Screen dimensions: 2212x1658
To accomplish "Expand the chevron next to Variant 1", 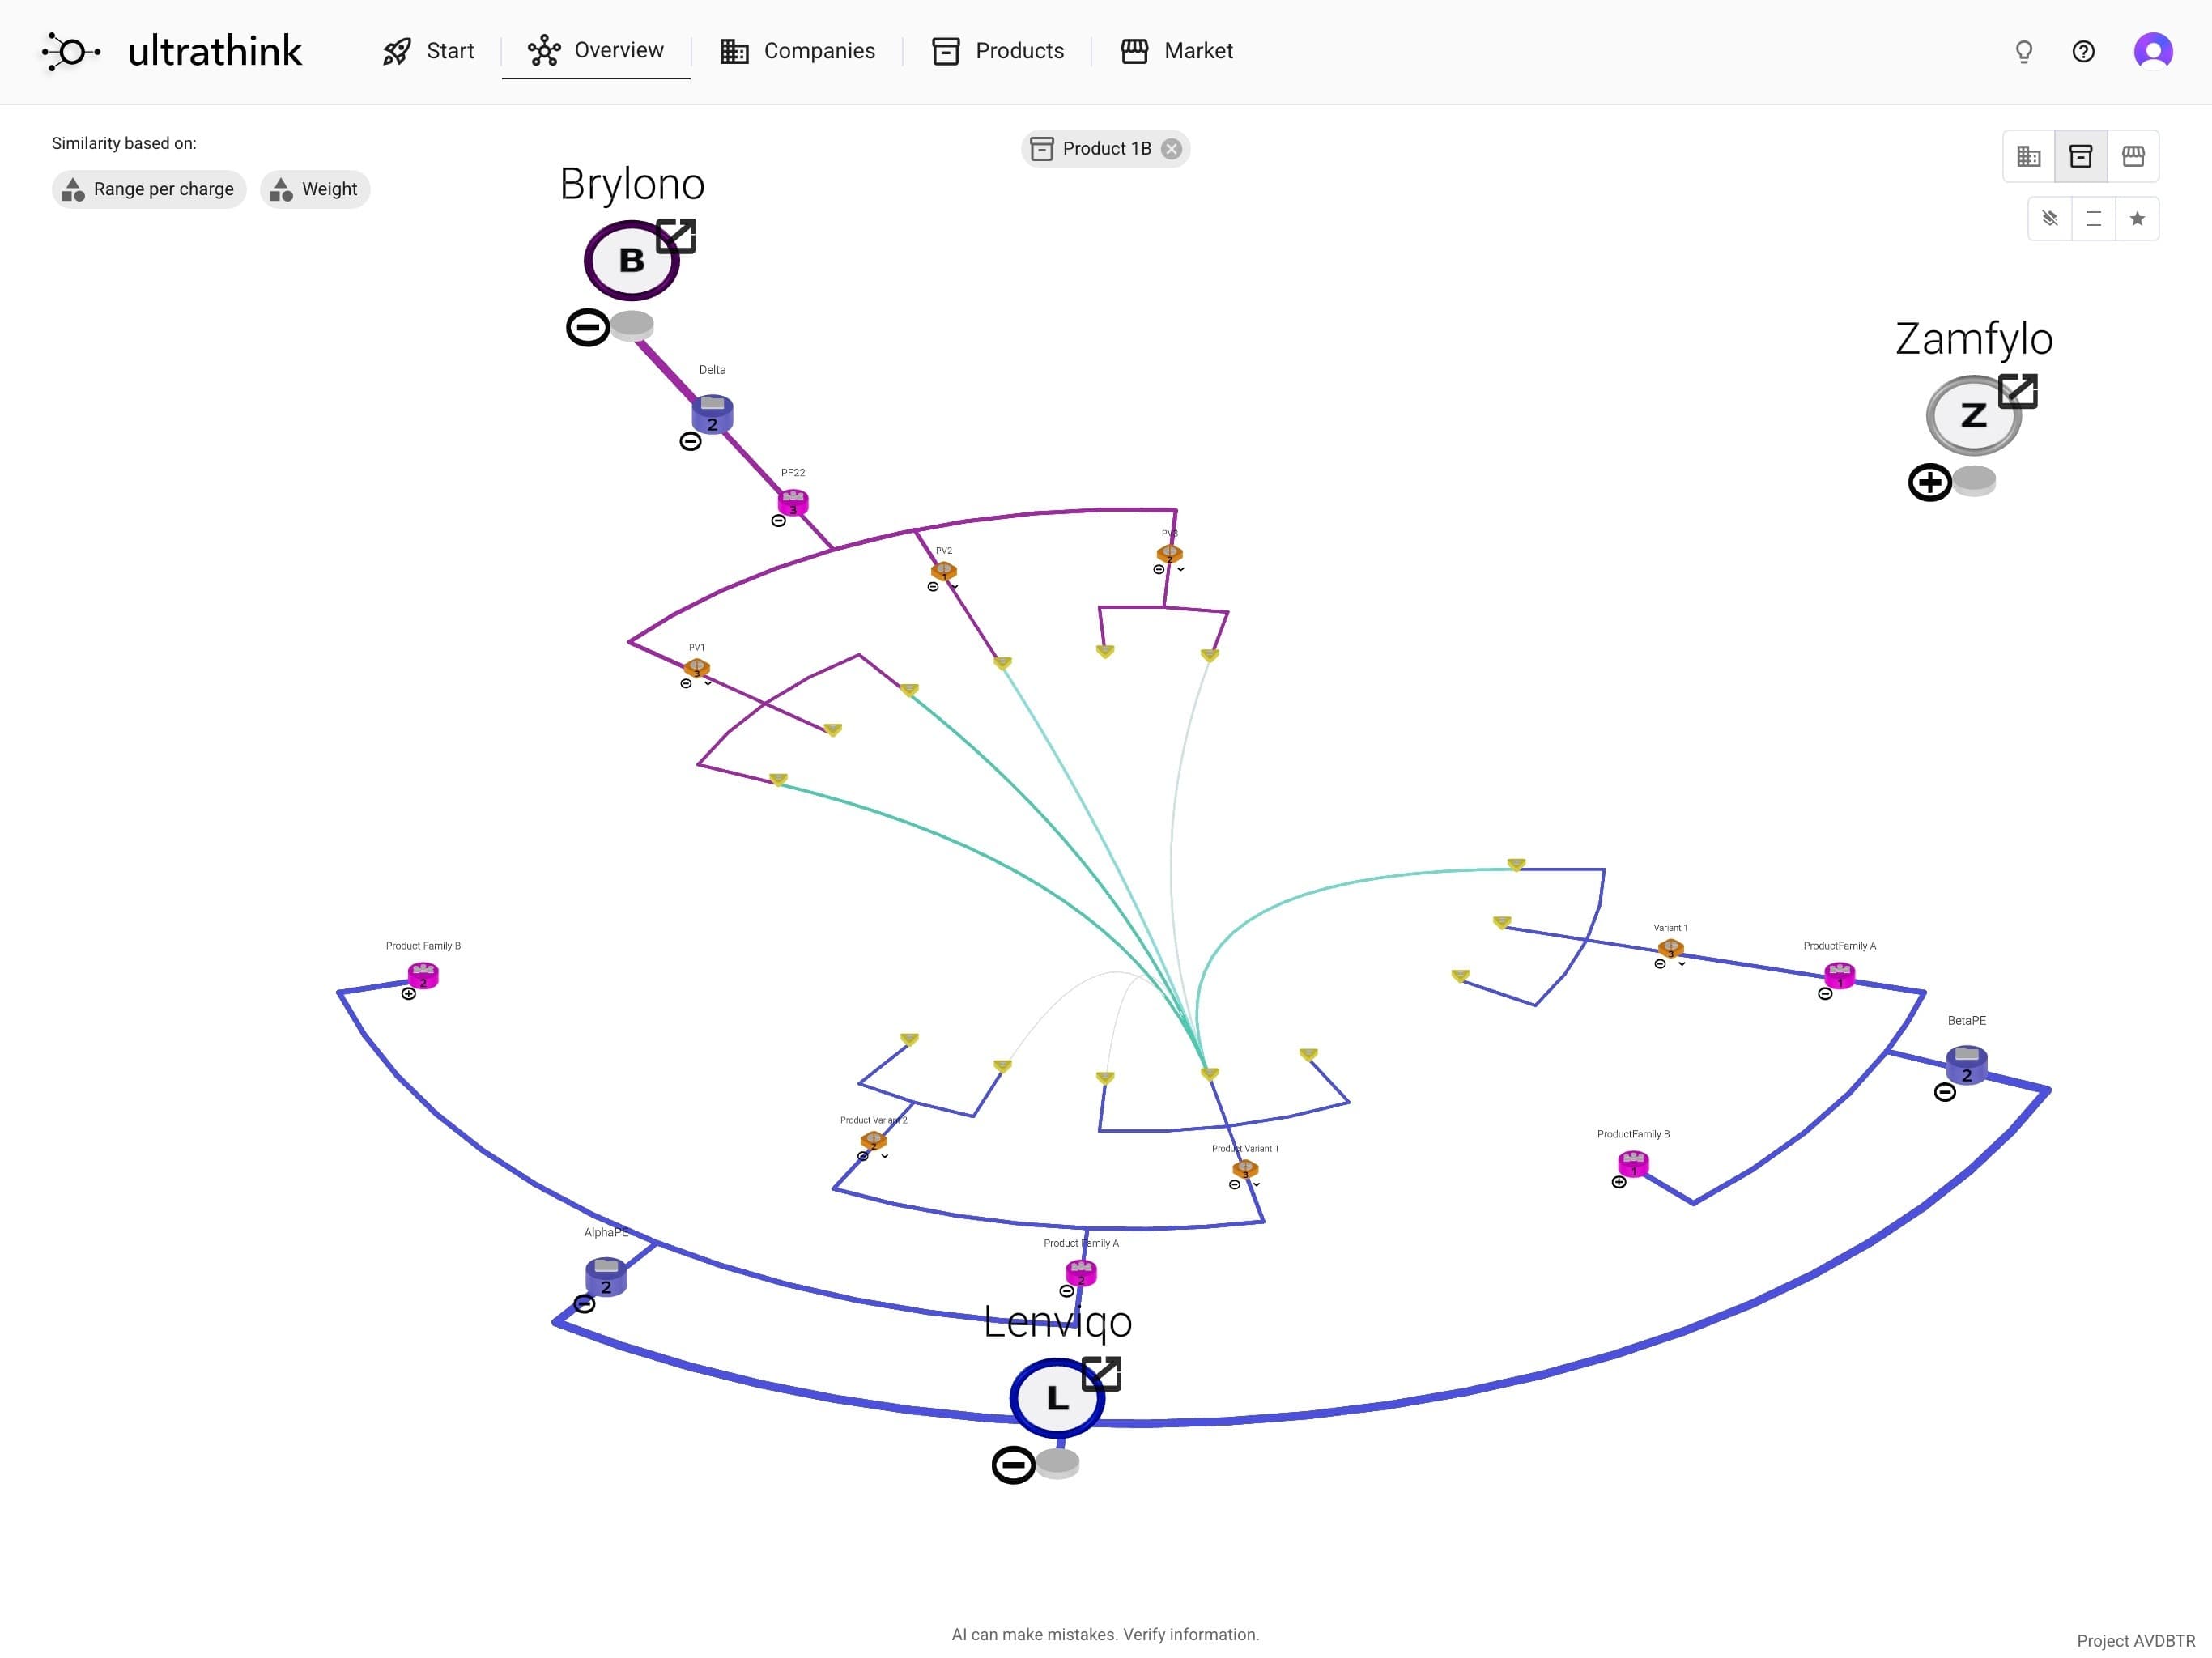I will (x=1682, y=965).
